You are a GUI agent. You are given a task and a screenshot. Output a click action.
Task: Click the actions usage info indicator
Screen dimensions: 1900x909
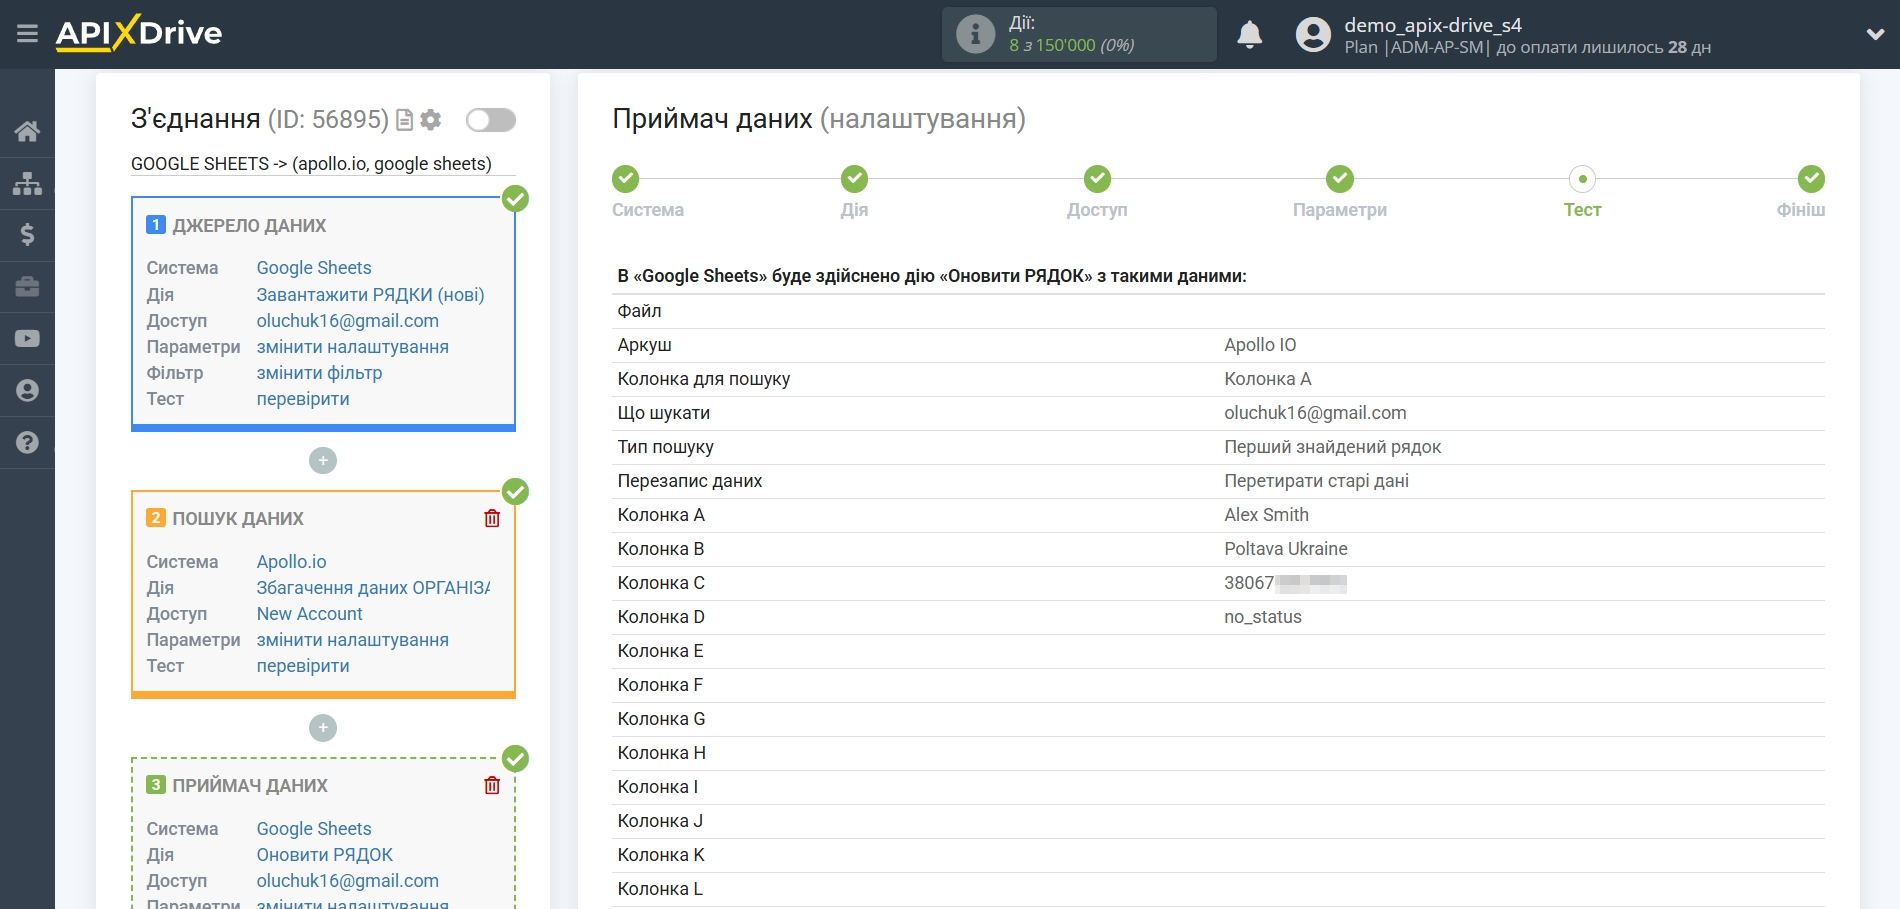[x=975, y=34]
